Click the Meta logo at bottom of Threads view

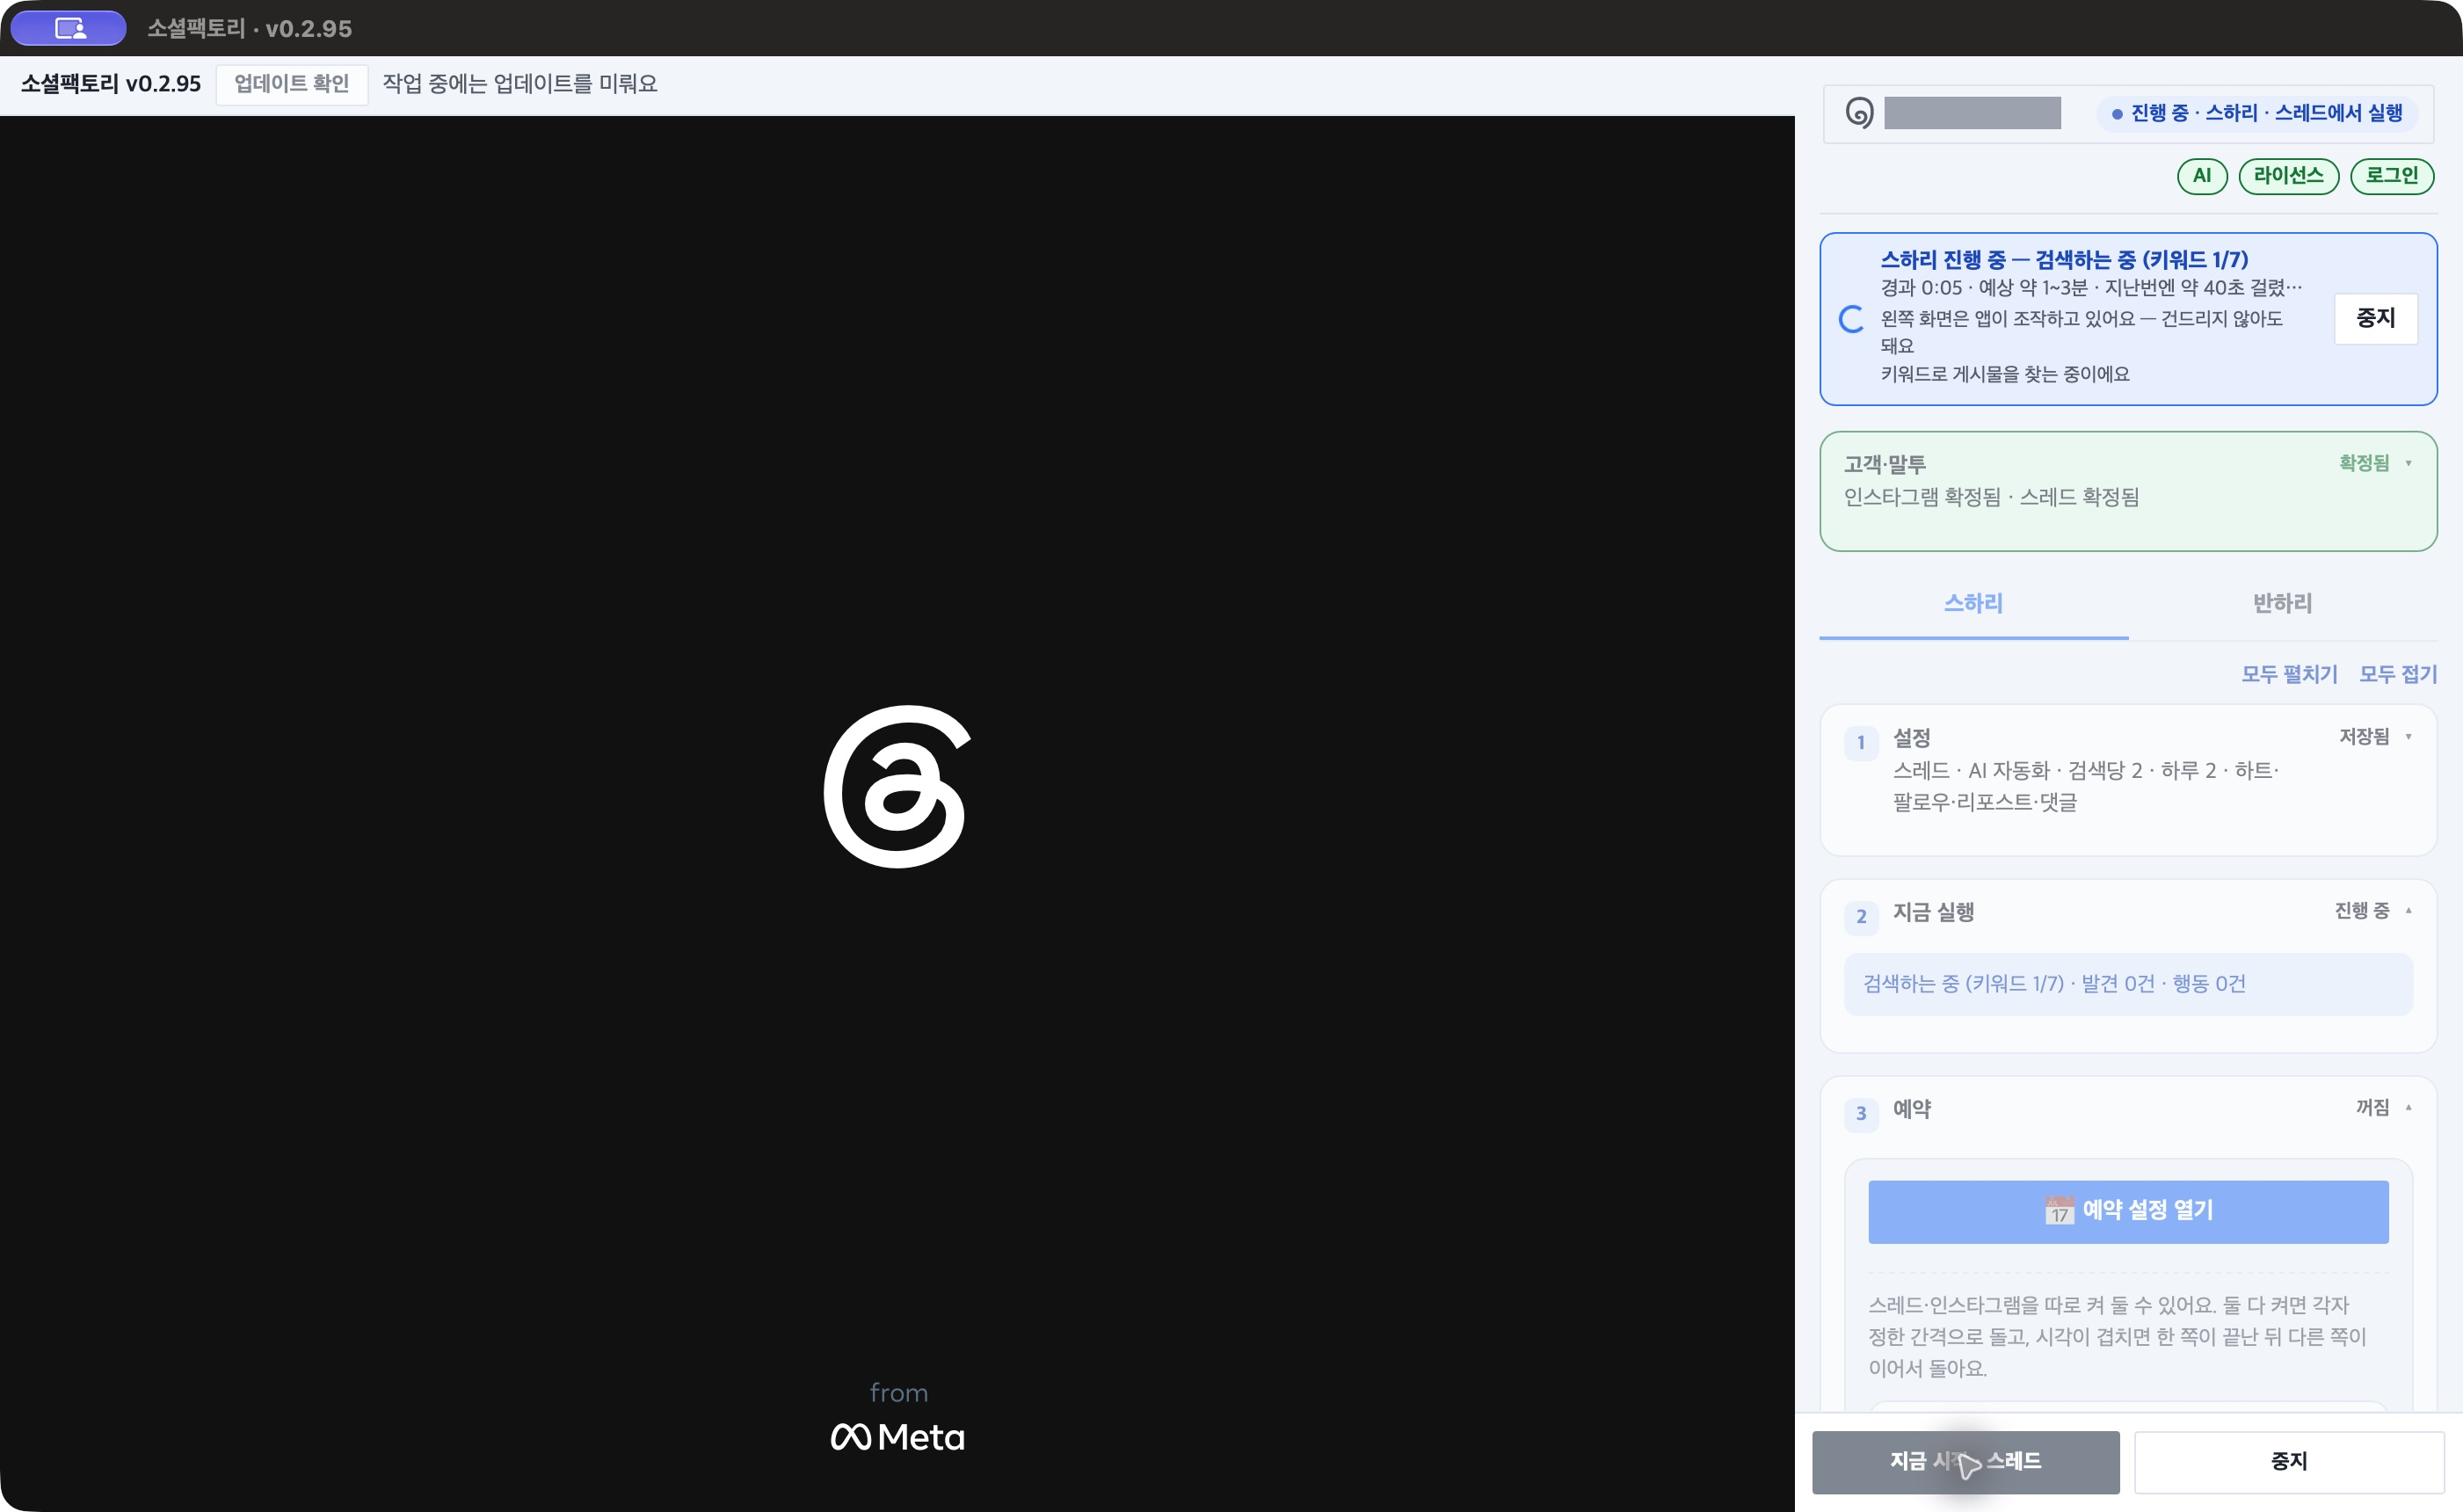(x=897, y=1437)
